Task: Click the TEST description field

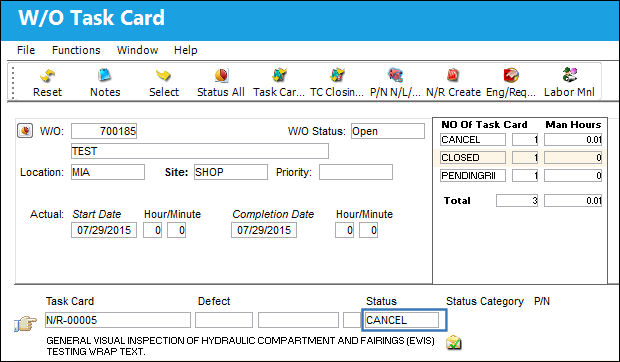Action: pos(200,151)
